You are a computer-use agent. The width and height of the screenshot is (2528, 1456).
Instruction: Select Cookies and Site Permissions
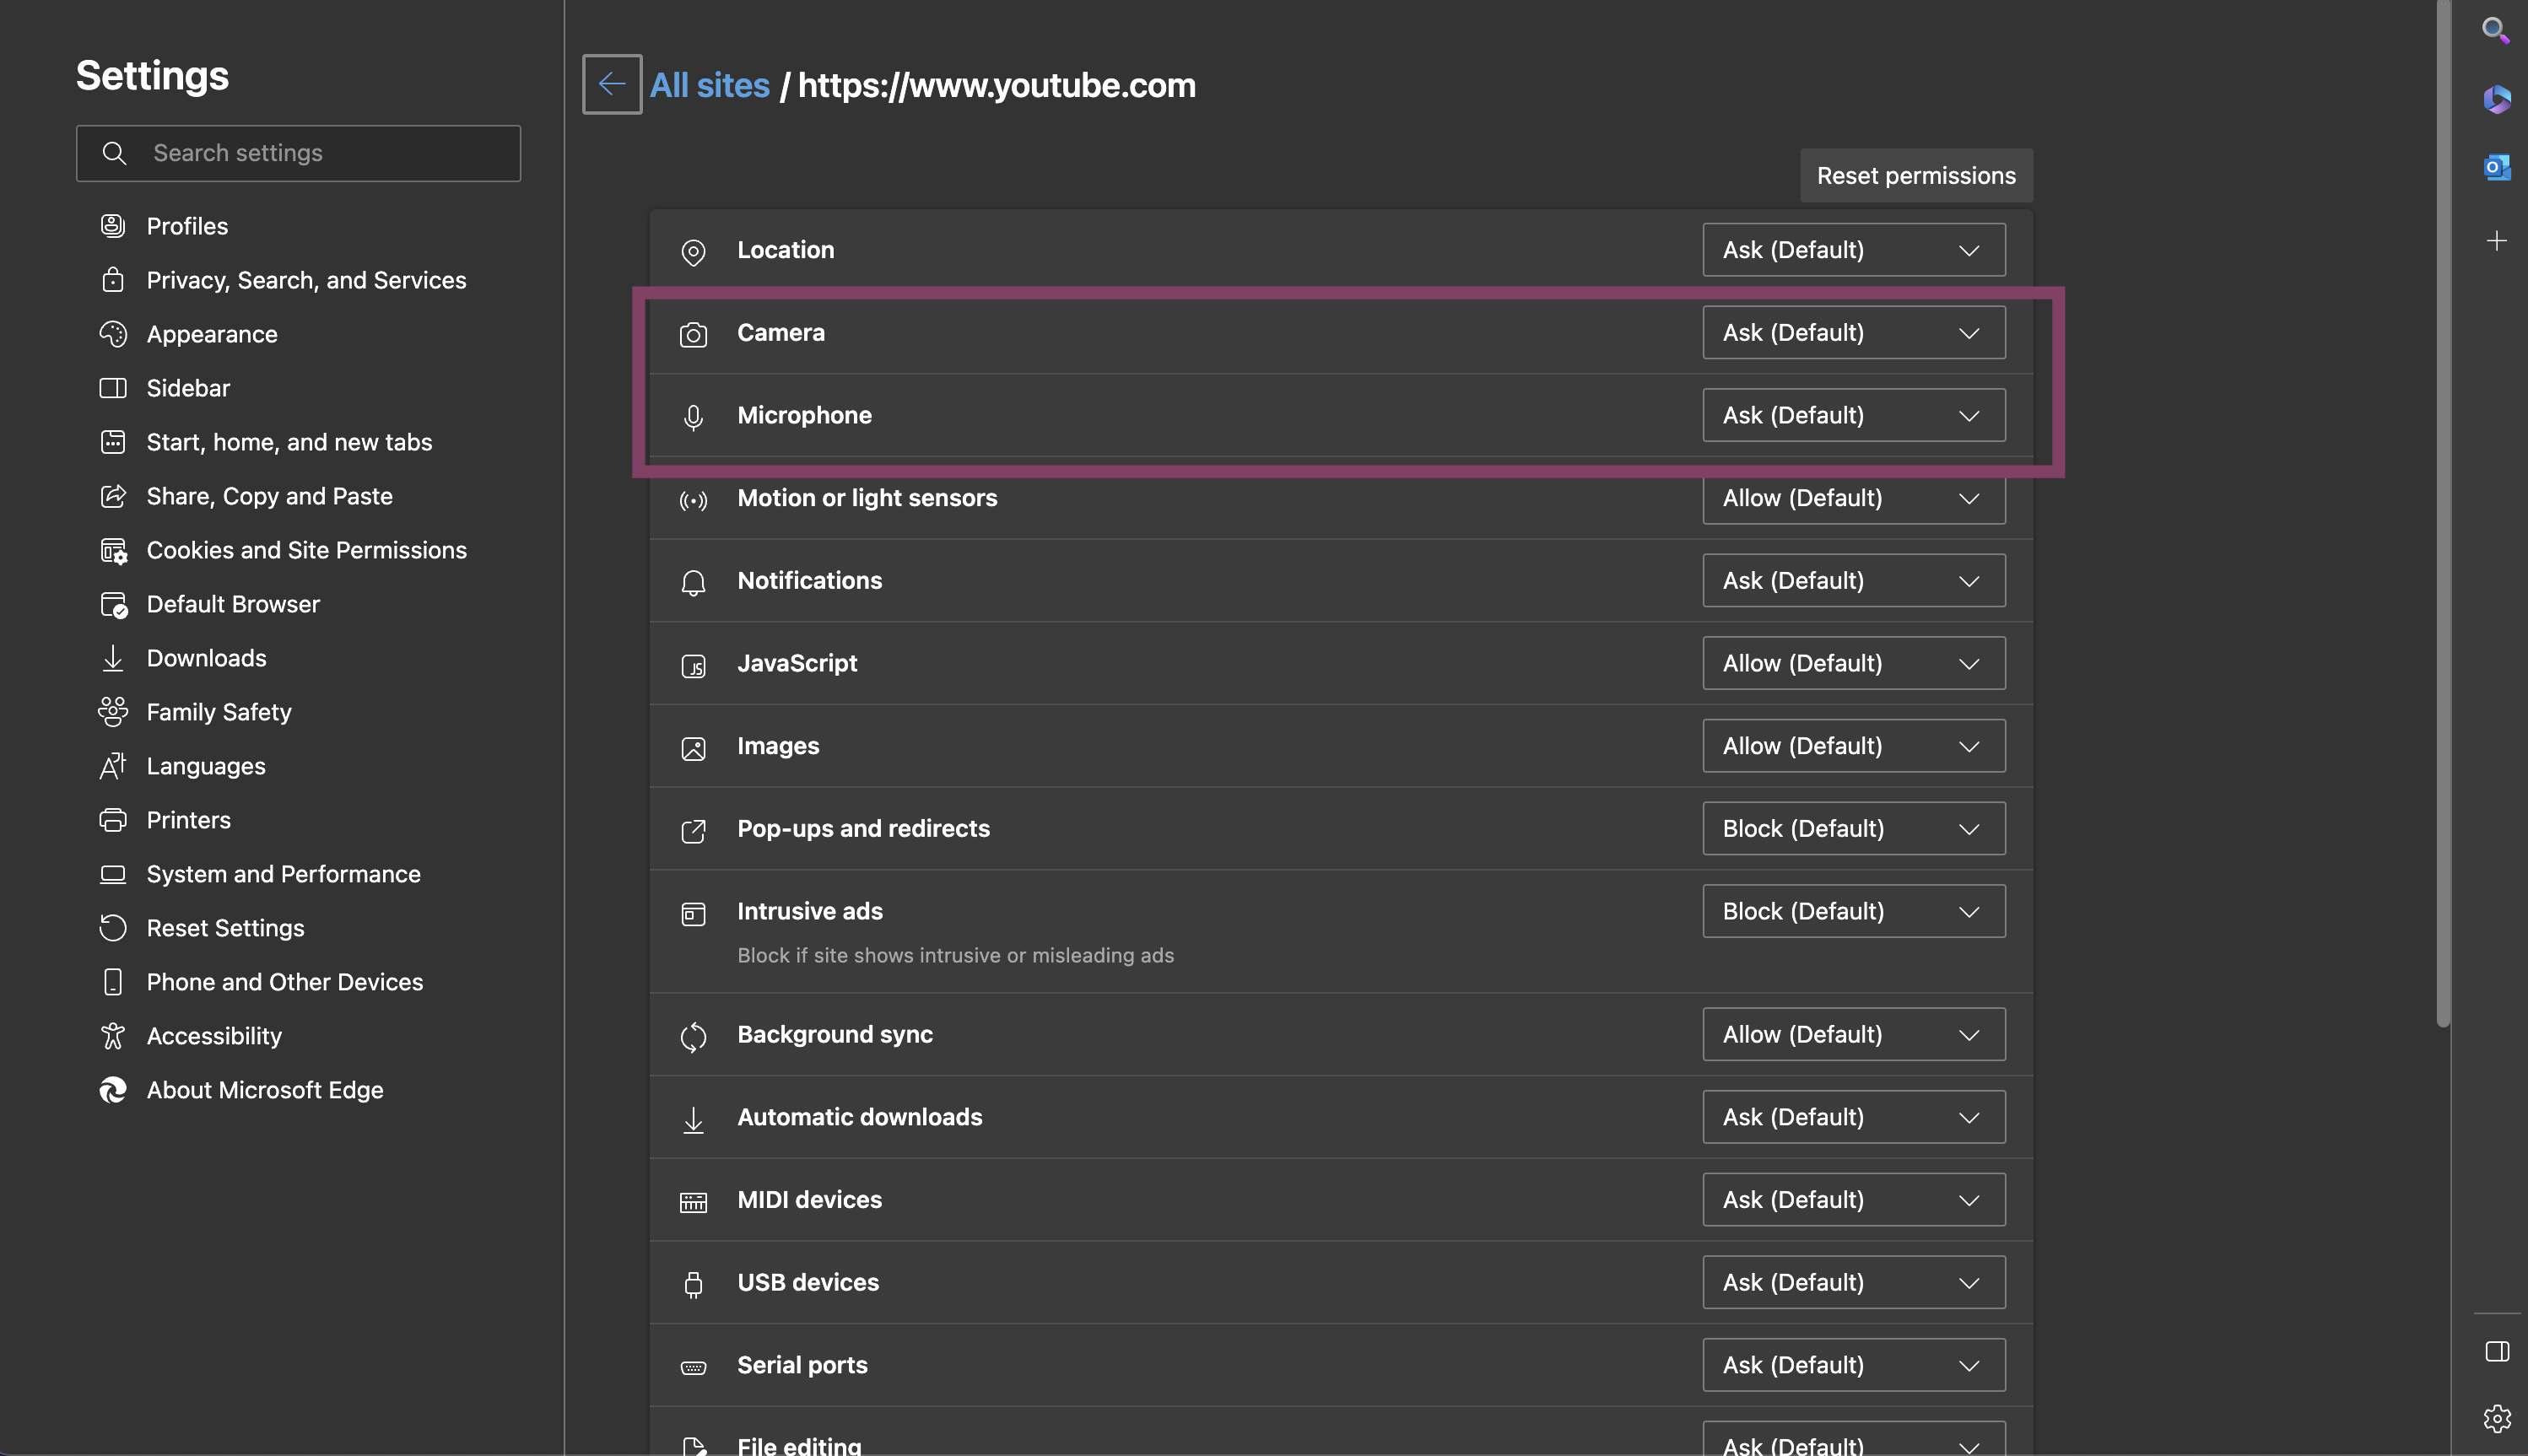pyautogui.click(x=306, y=550)
